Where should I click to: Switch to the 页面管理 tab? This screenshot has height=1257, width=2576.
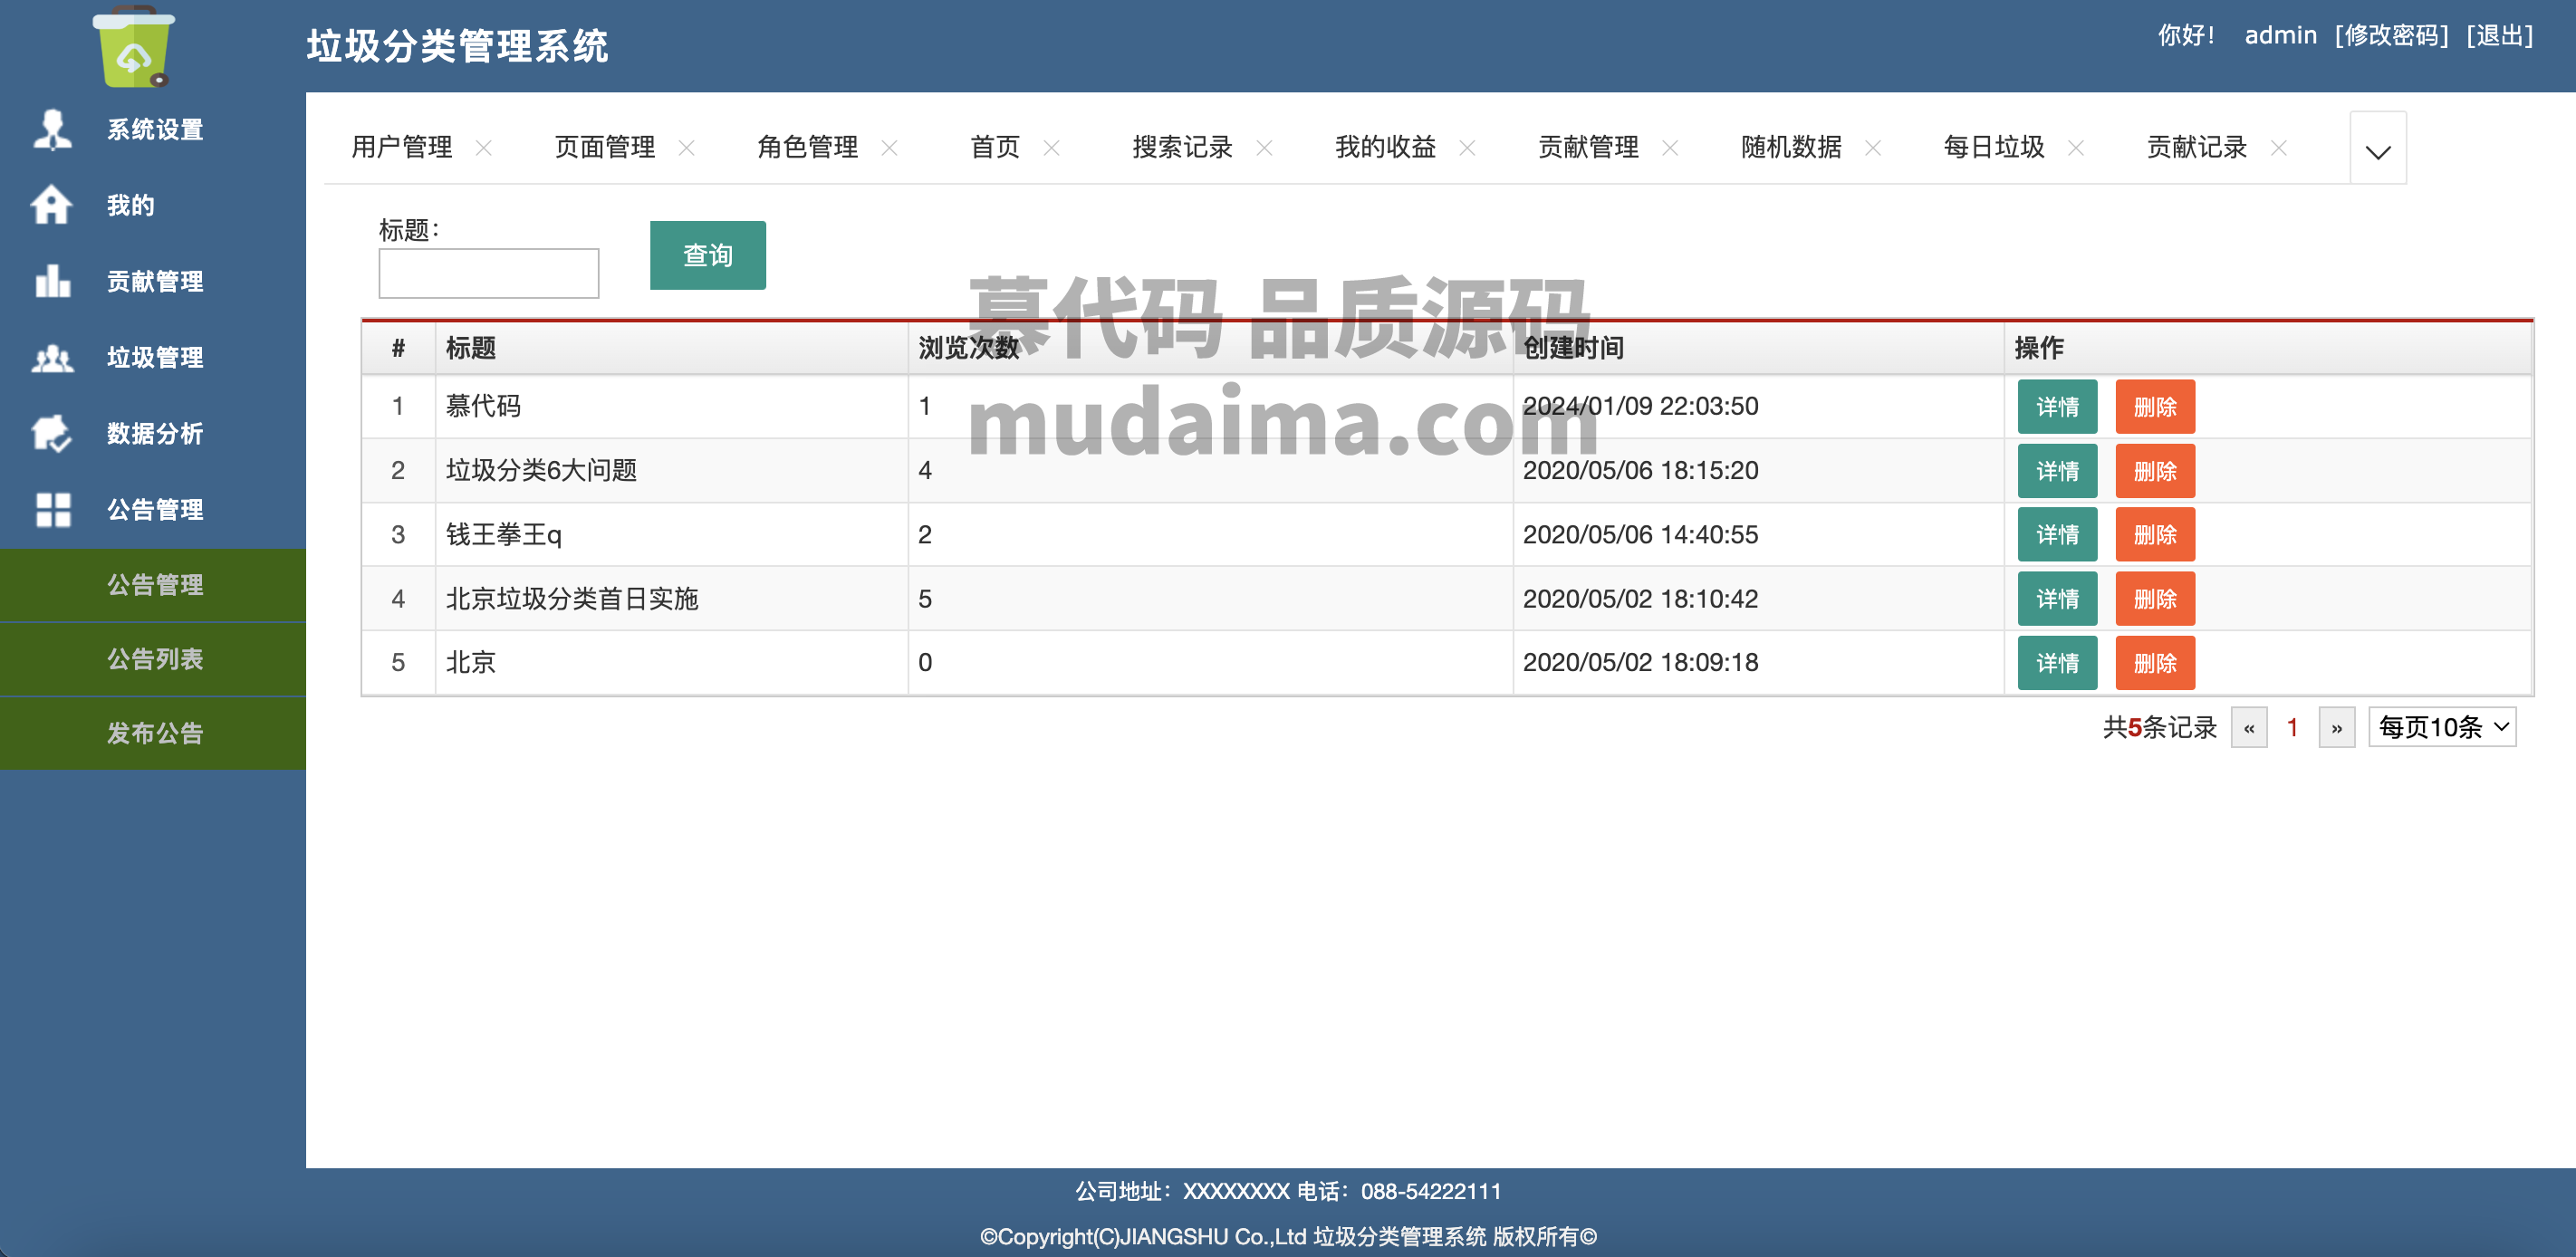click(x=605, y=148)
